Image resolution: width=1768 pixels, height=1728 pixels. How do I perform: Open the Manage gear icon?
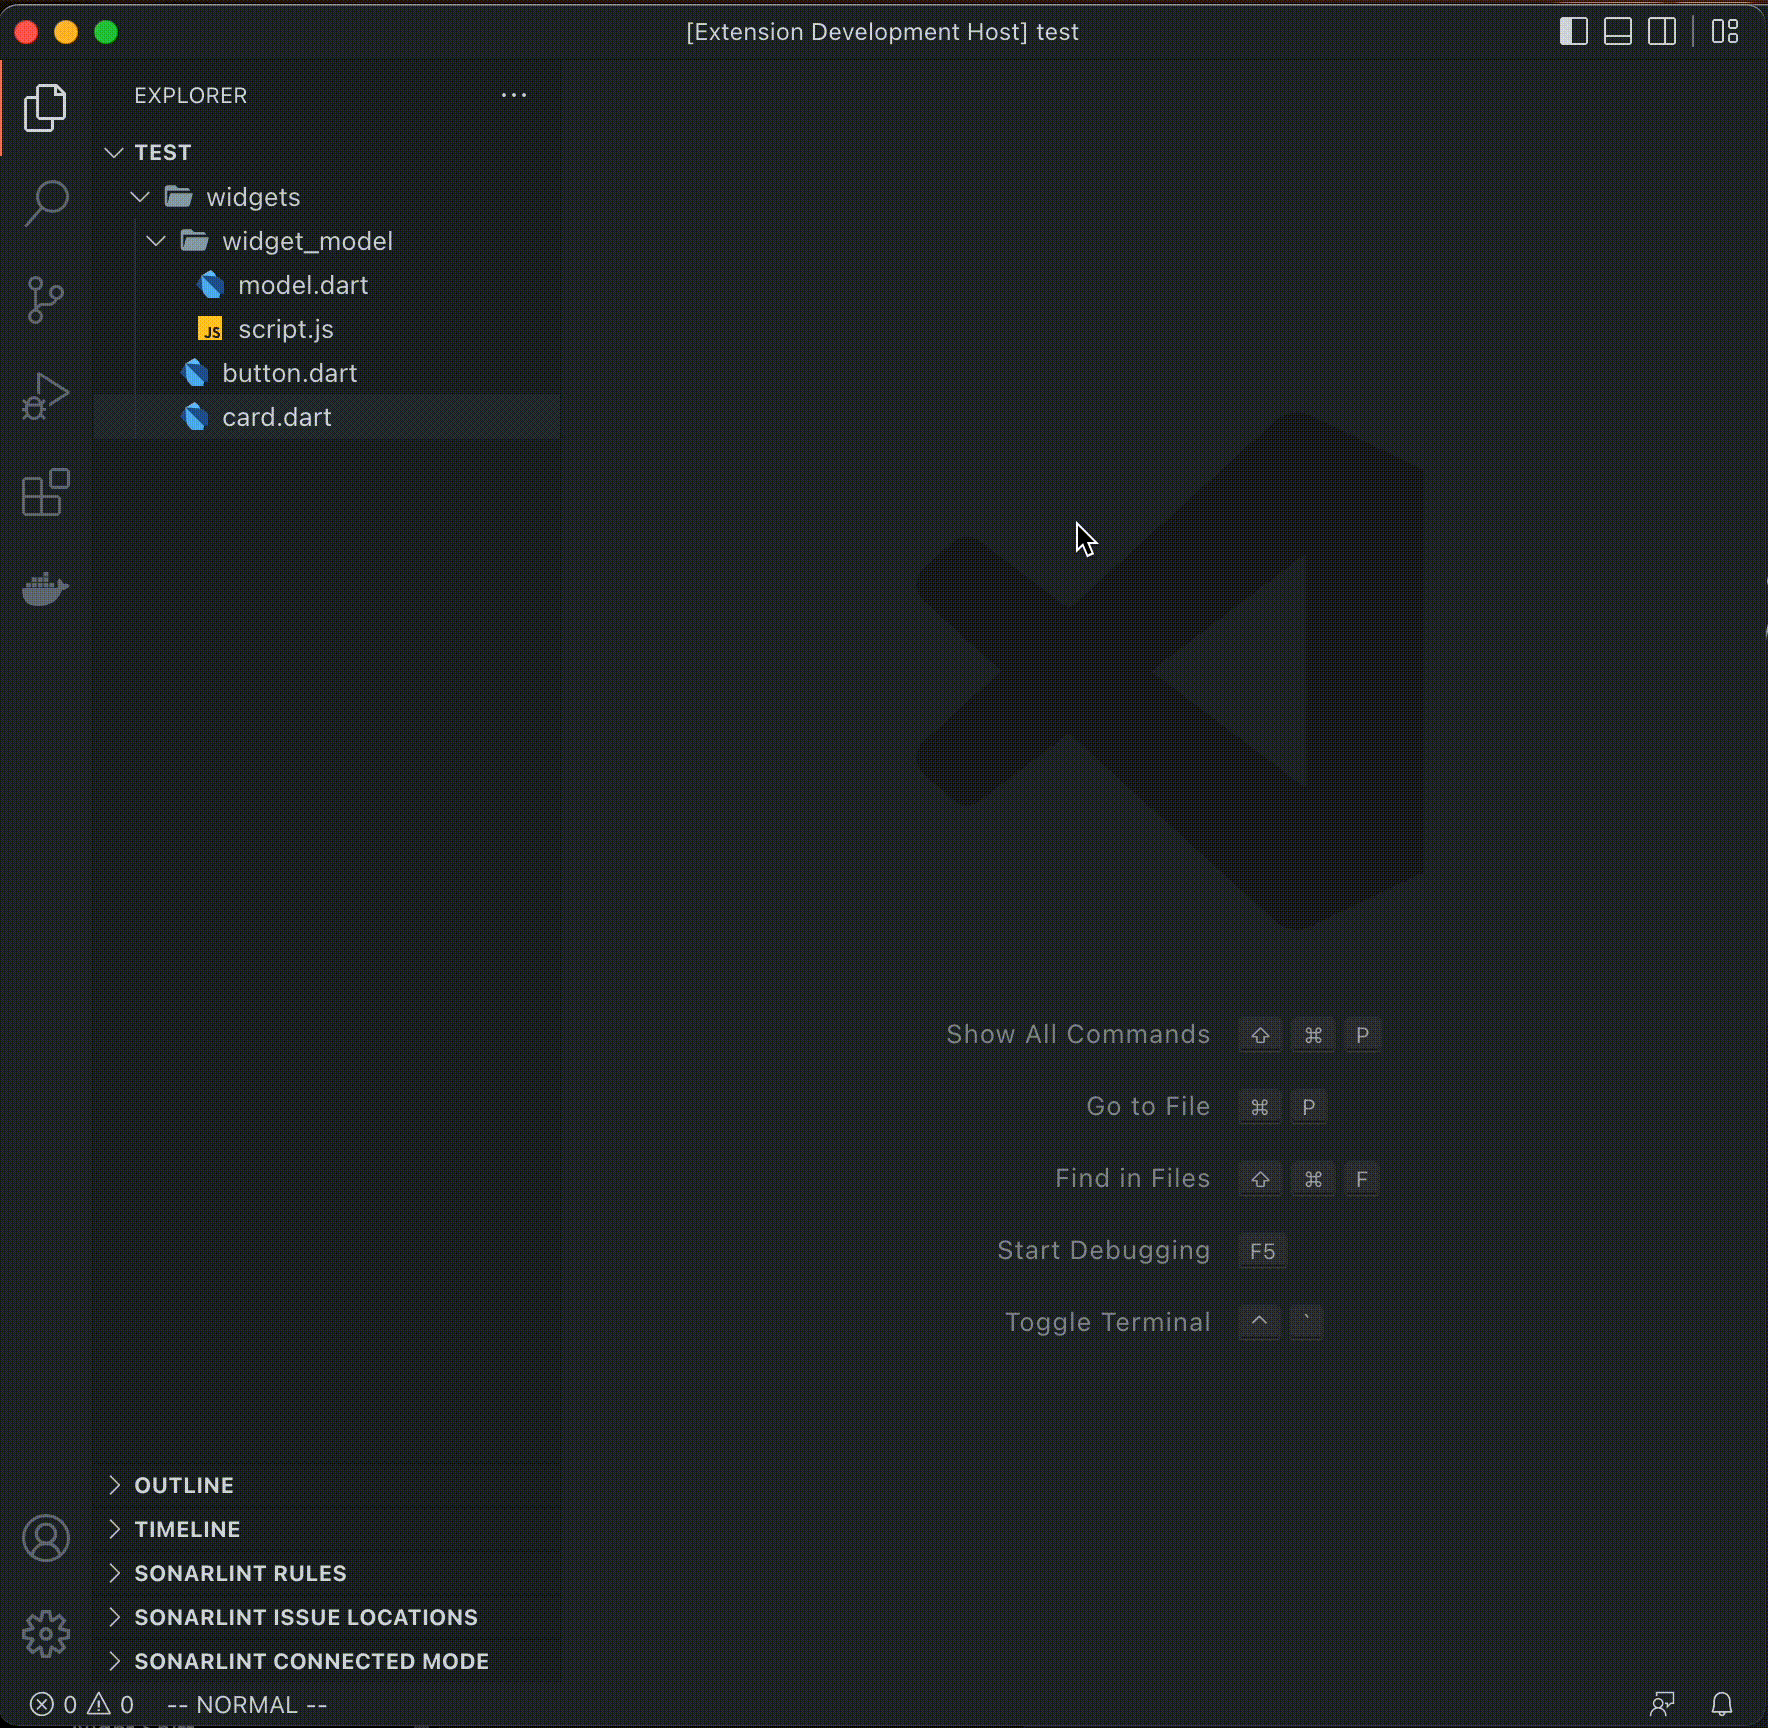pos(46,1634)
